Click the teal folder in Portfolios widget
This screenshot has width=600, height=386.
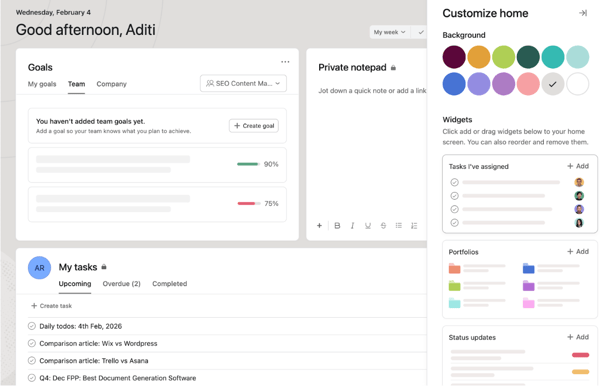coord(454,303)
